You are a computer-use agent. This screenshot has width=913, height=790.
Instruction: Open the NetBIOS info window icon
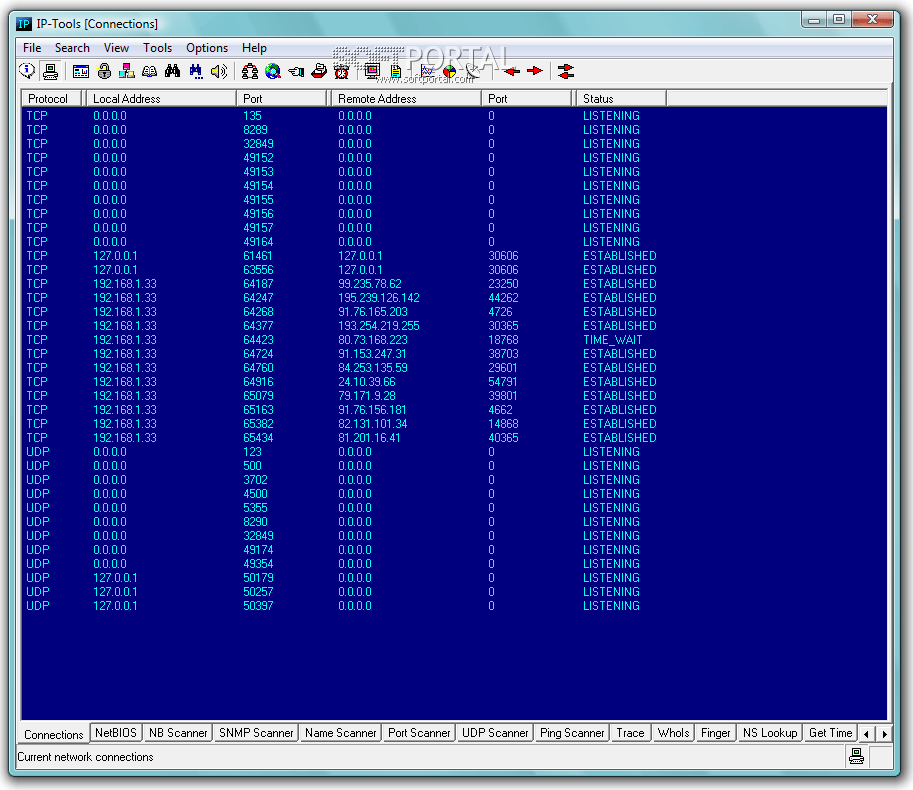(81, 71)
